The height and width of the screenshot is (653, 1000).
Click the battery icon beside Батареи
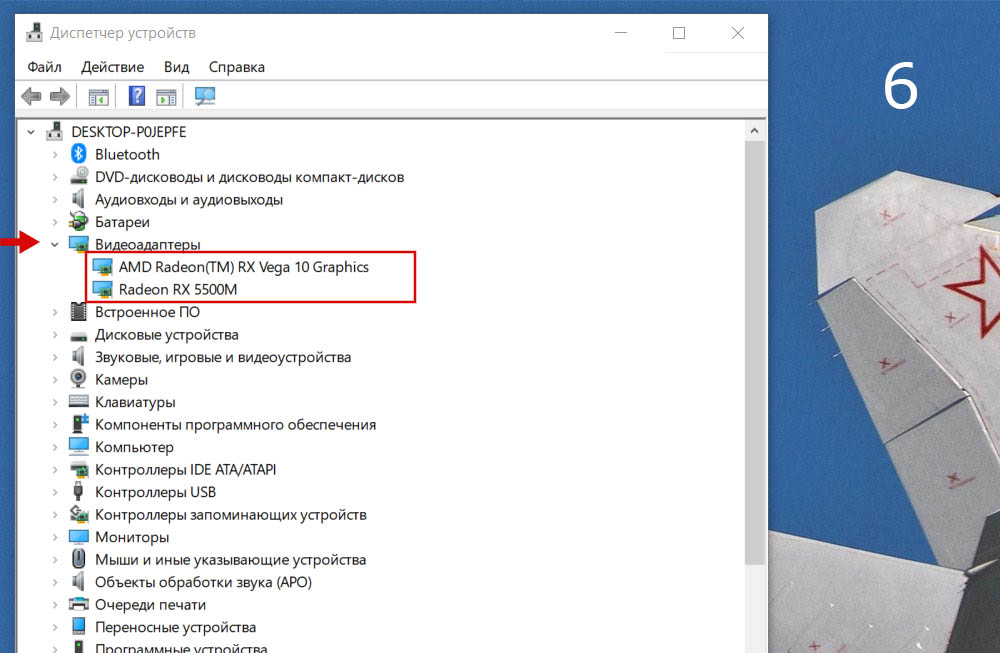click(78, 221)
